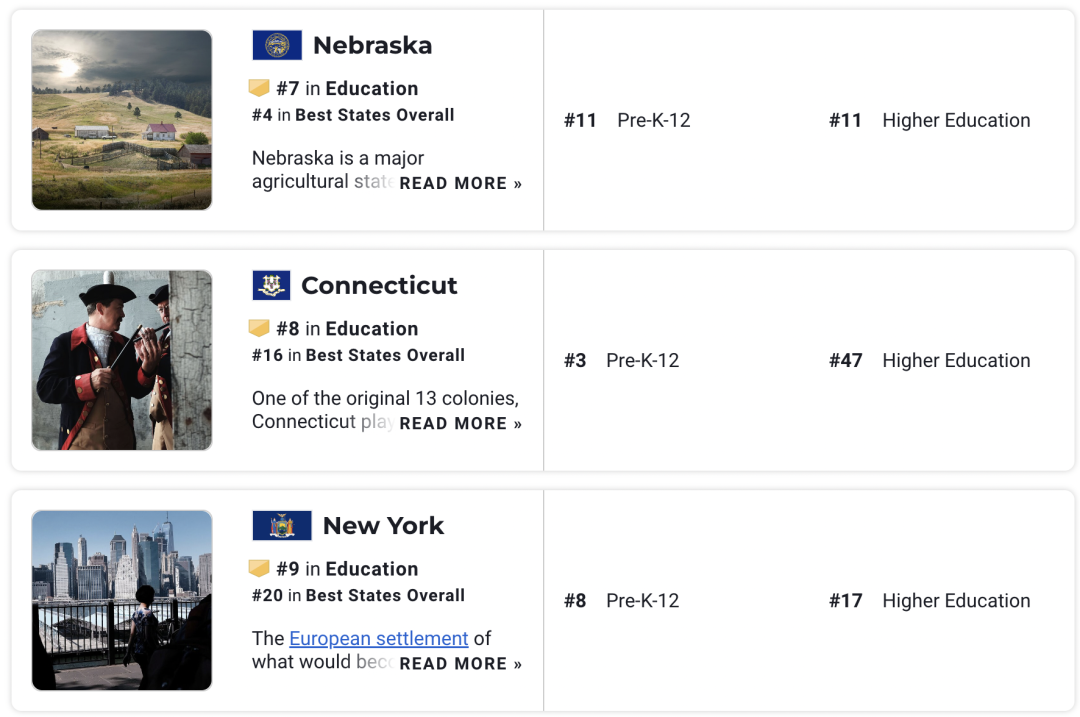
Task: Follow the European settlement link
Action: (379, 638)
